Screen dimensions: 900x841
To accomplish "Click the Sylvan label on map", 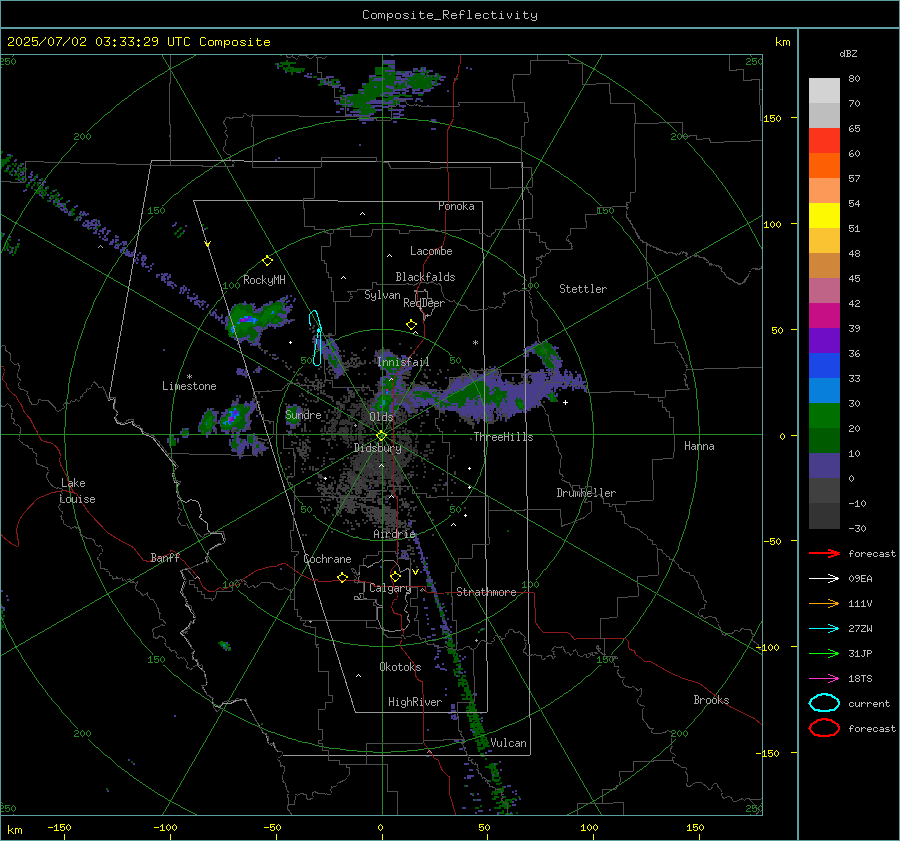I will point(382,295).
